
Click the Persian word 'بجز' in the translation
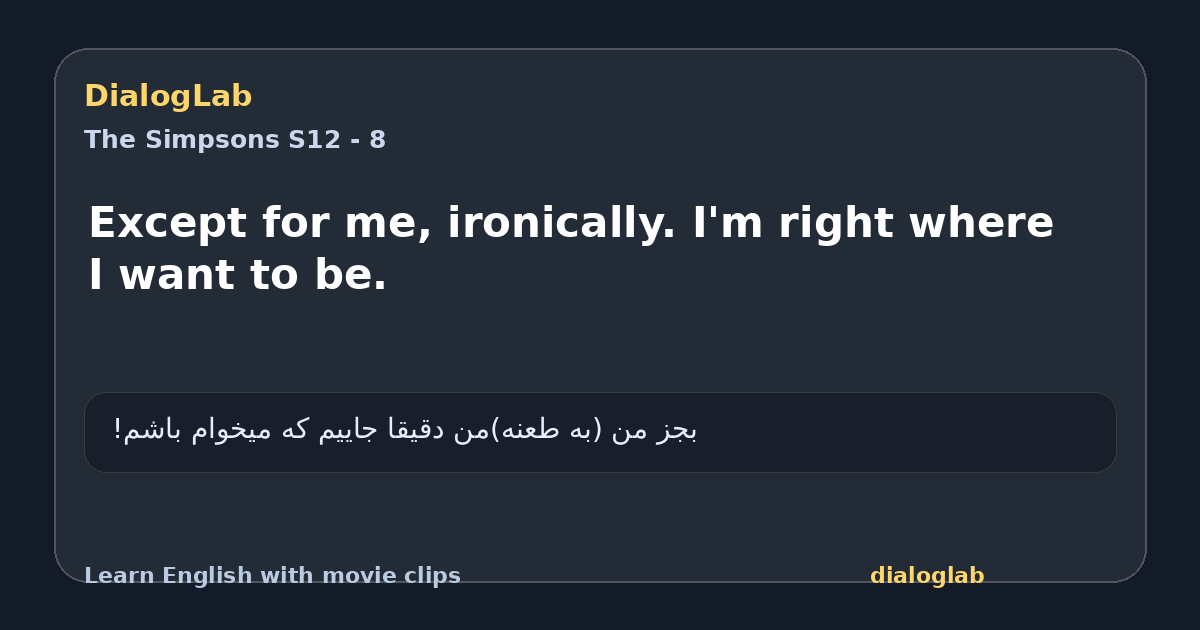pos(678,430)
